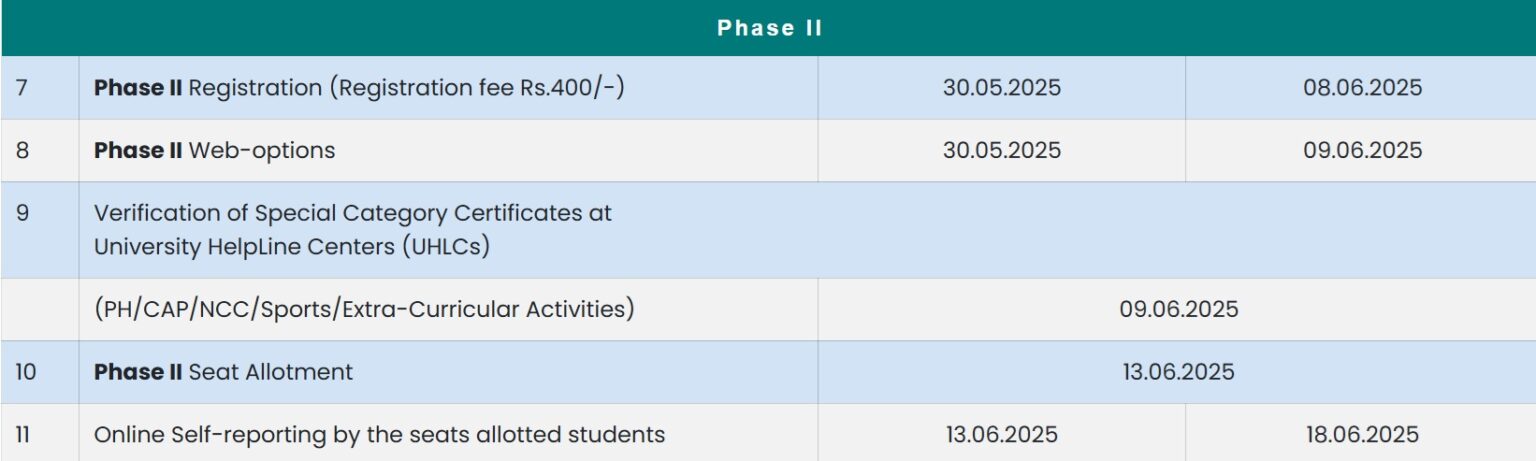1536x461 pixels.
Task: Select Verification of Special Category Certificates text
Action: [x=352, y=230]
